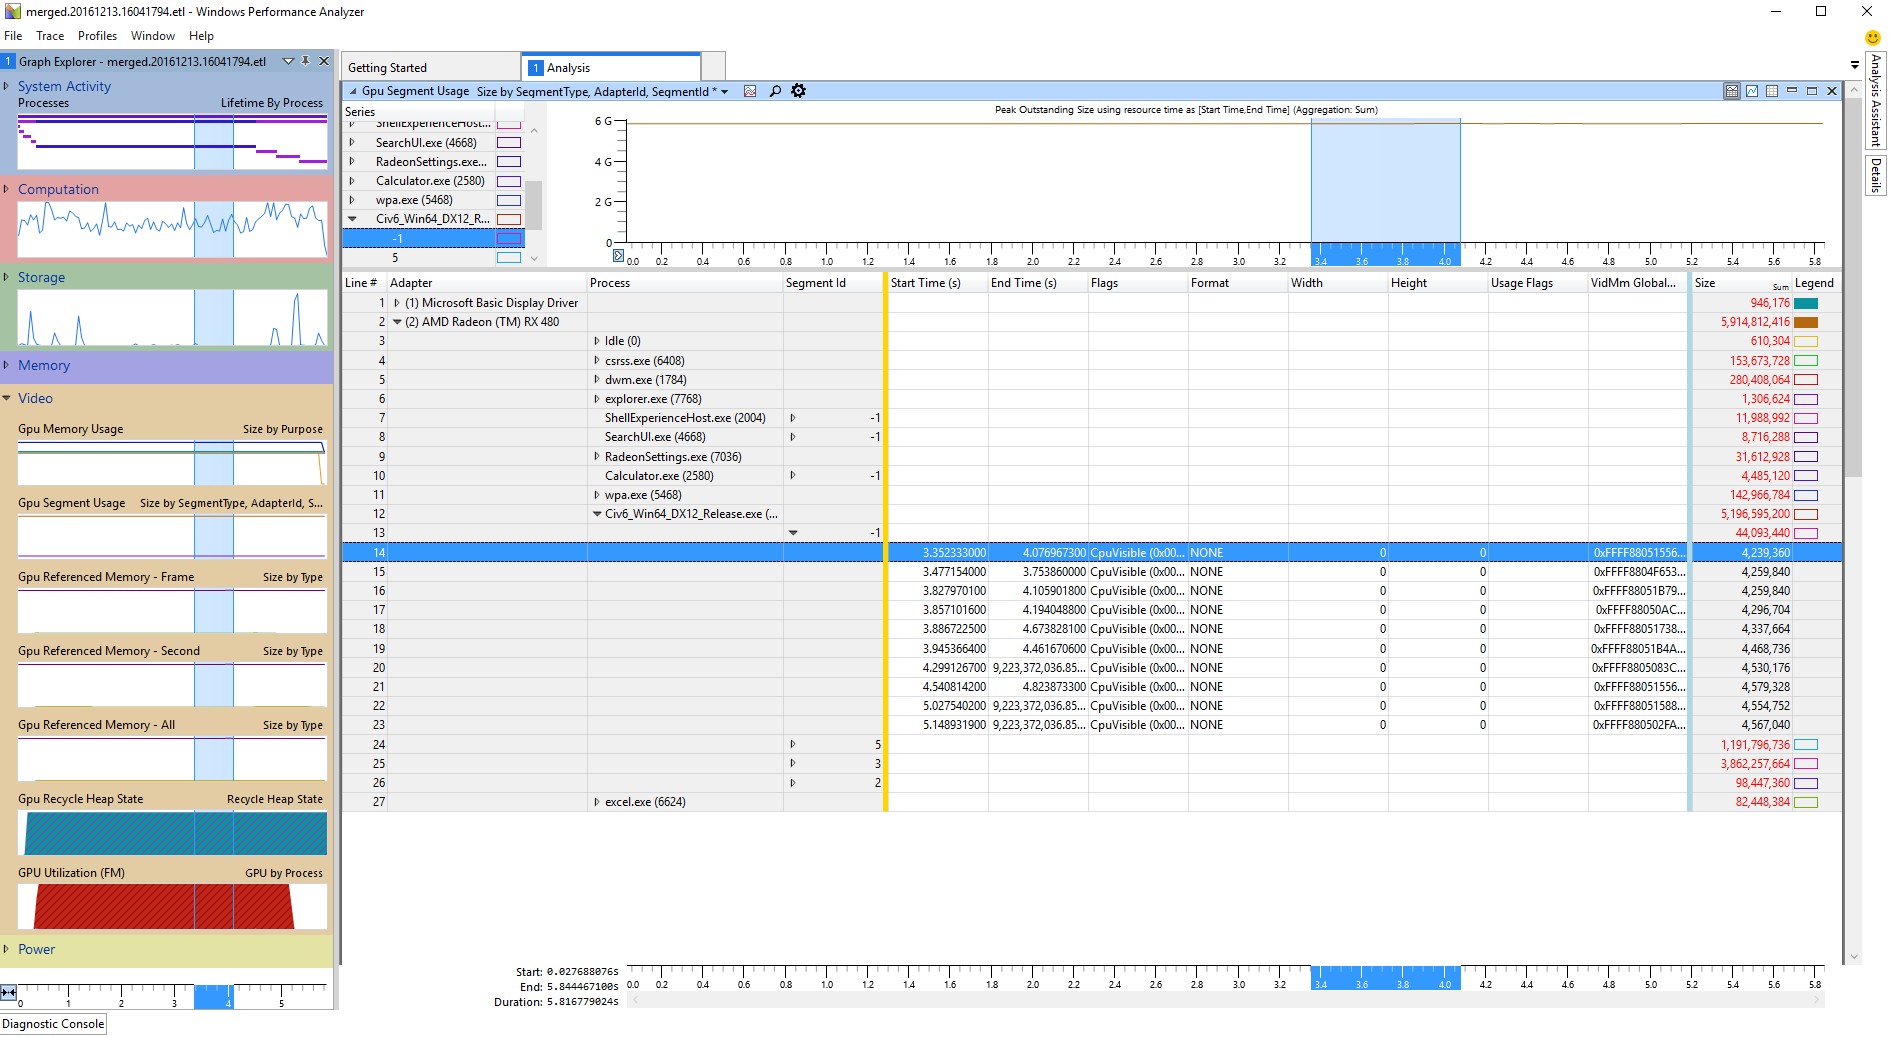Open the Analysis Assistant side panel
The width and height of the screenshot is (1889, 1037).
pos(1876,100)
